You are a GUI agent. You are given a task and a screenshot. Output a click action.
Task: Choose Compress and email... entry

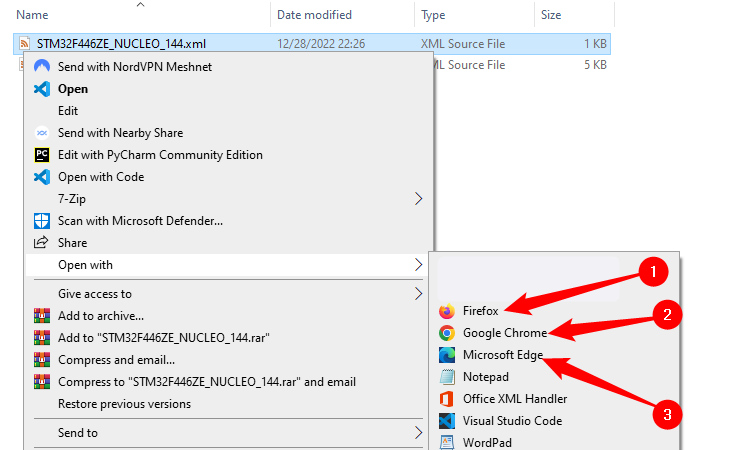[117, 360]
